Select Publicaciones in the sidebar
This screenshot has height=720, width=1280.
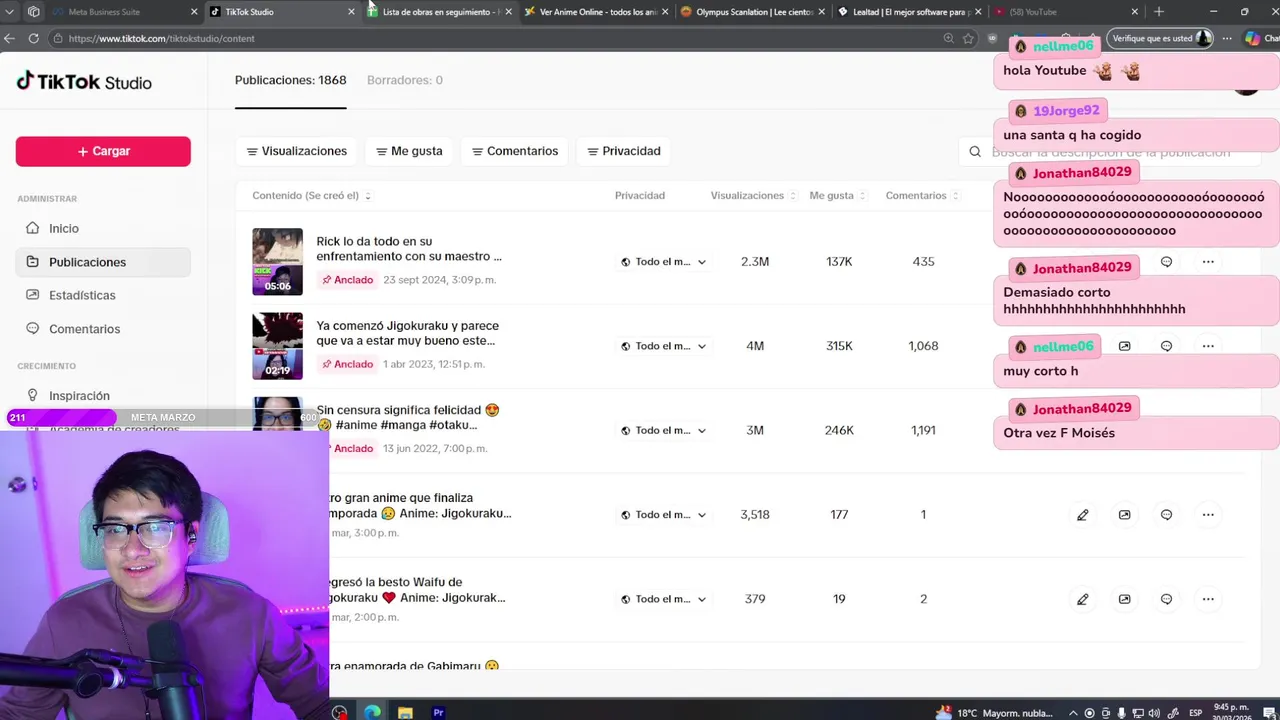pyautogui.click(x=103, y=262)
